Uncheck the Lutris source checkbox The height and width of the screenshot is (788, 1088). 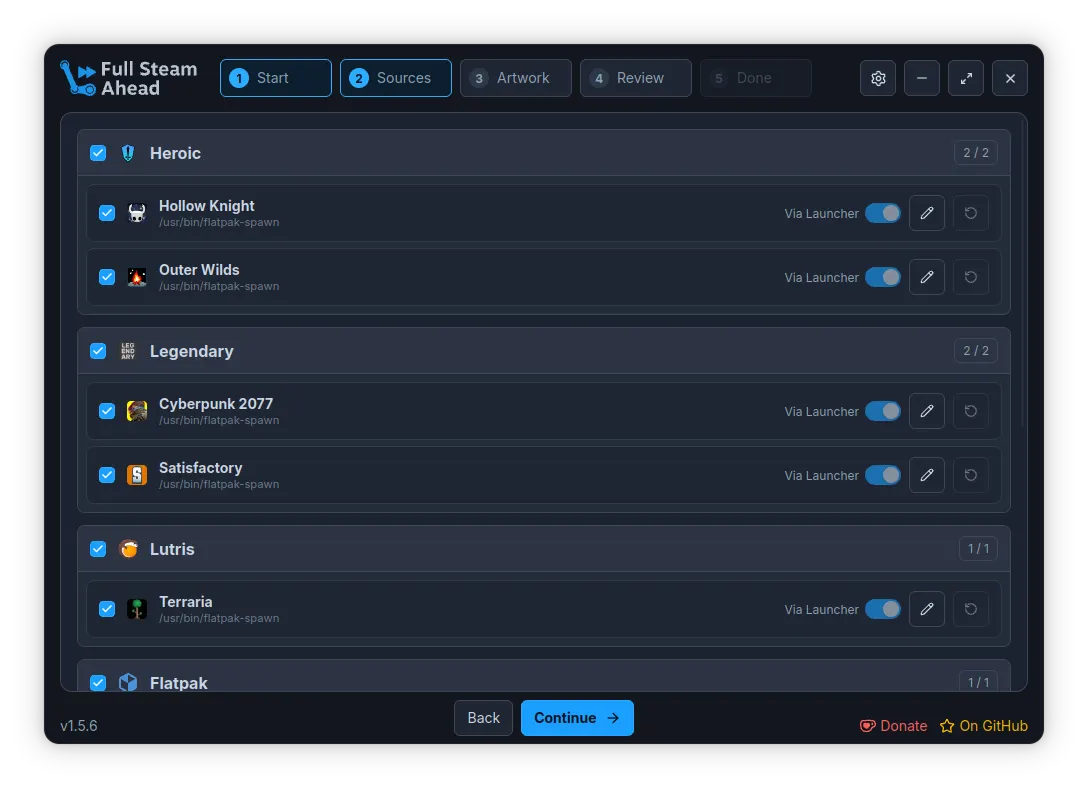[x=98, y=549]
